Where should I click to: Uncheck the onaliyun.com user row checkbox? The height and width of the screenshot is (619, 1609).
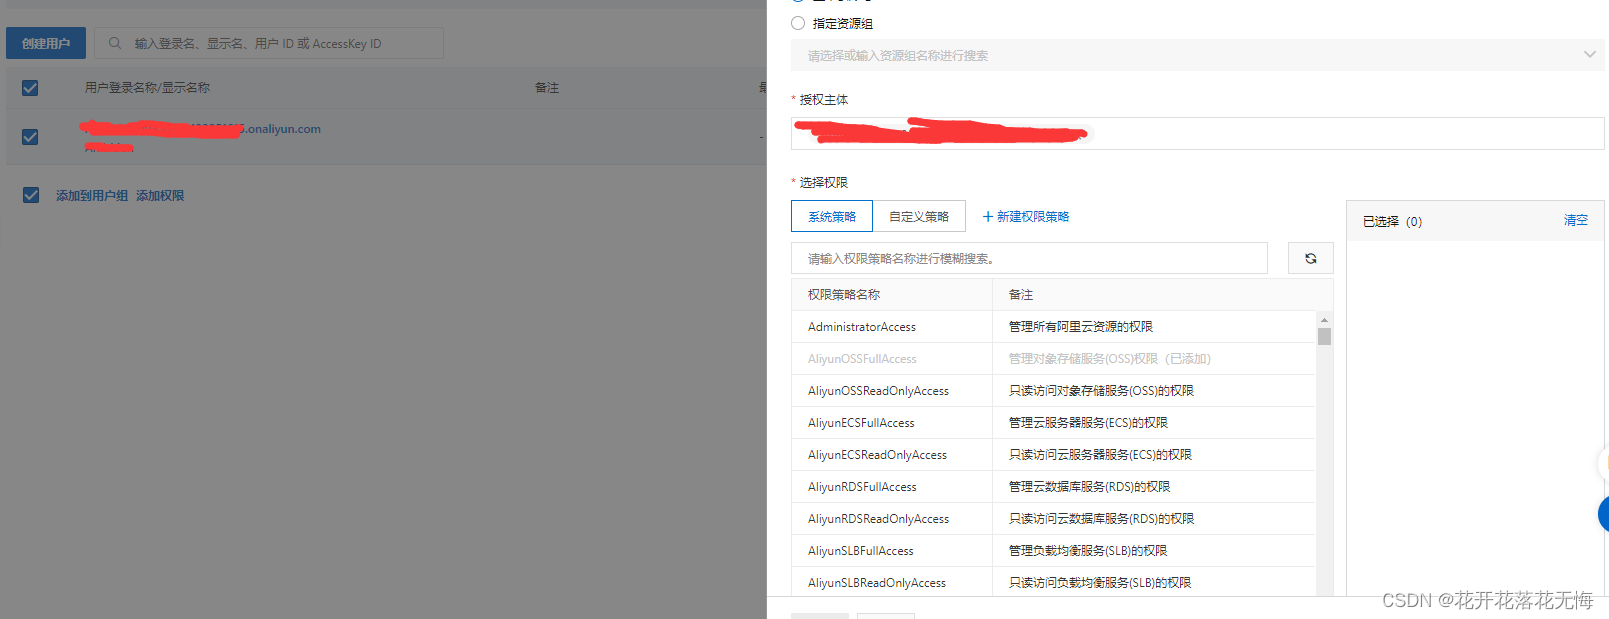coord(30,137)
